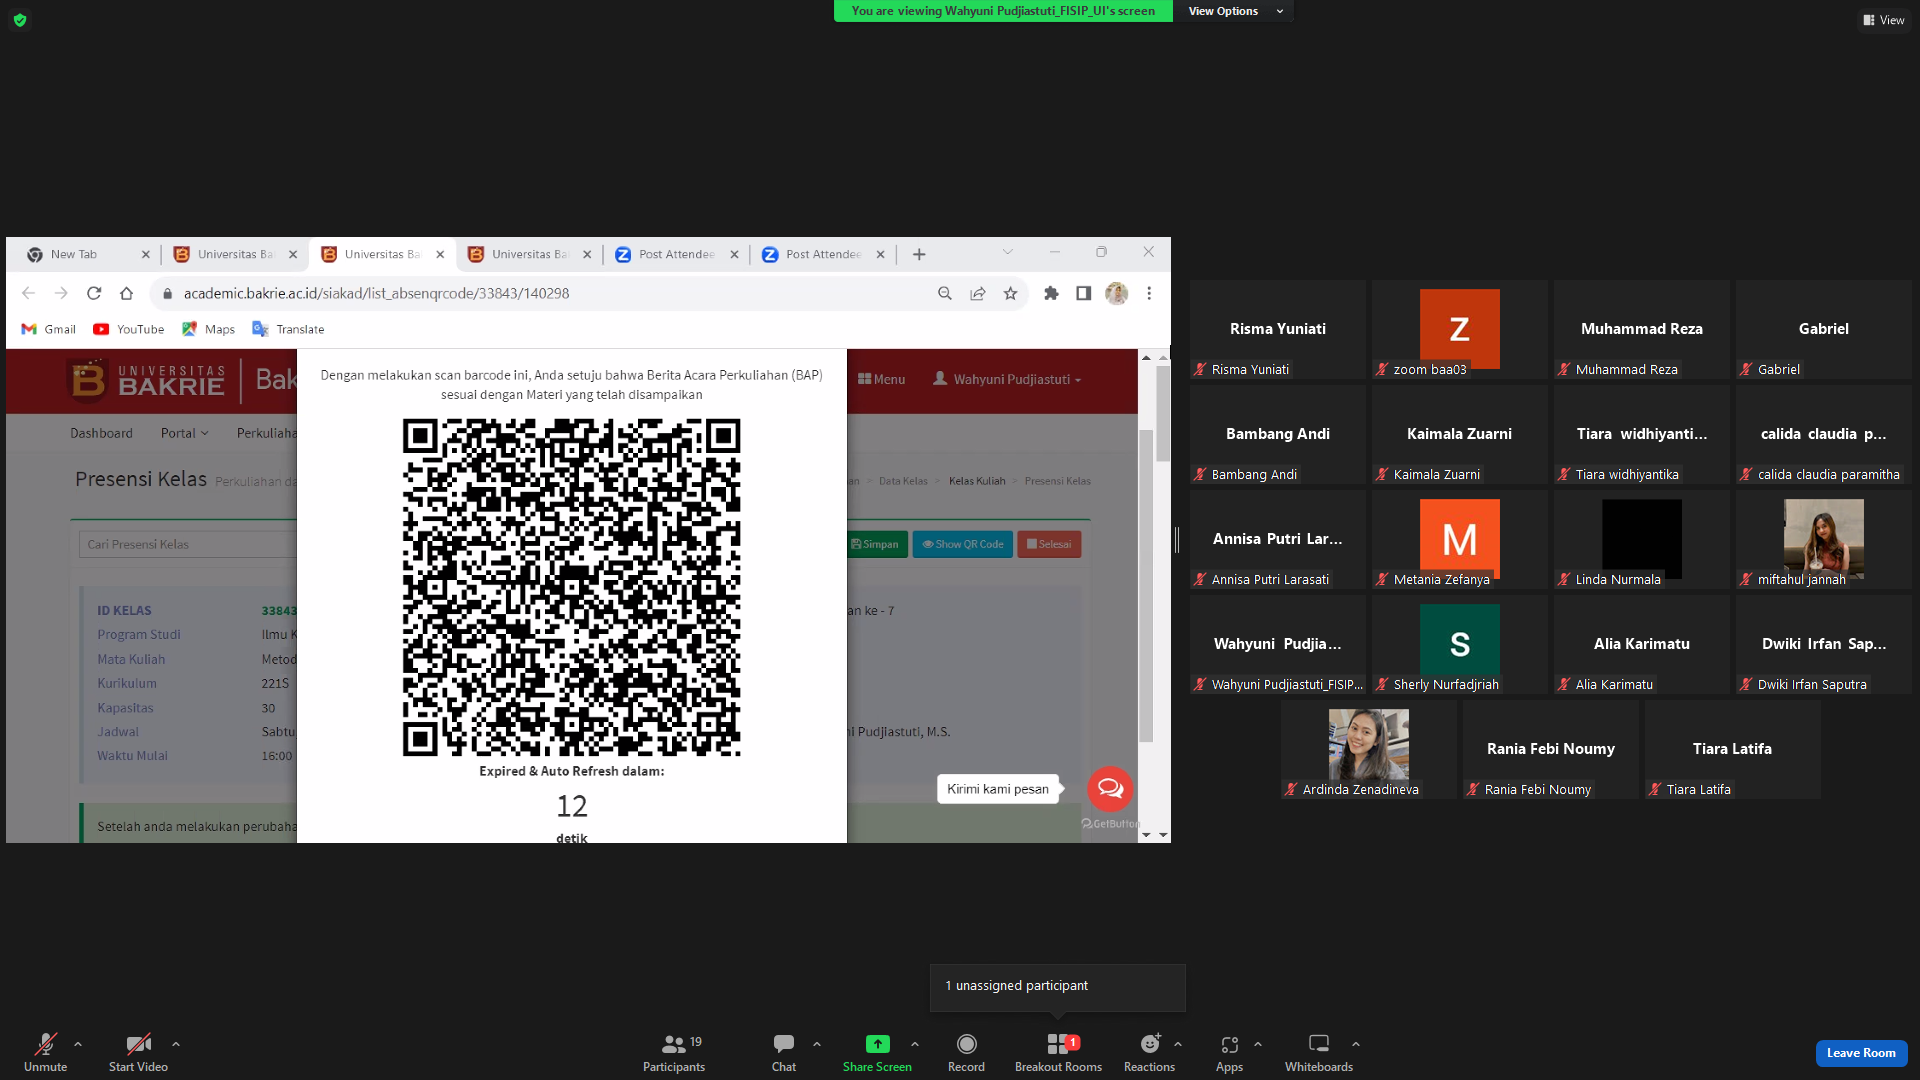Go back in browser history
Viewport: 1920px width, 1080px height.
[28, 293]
